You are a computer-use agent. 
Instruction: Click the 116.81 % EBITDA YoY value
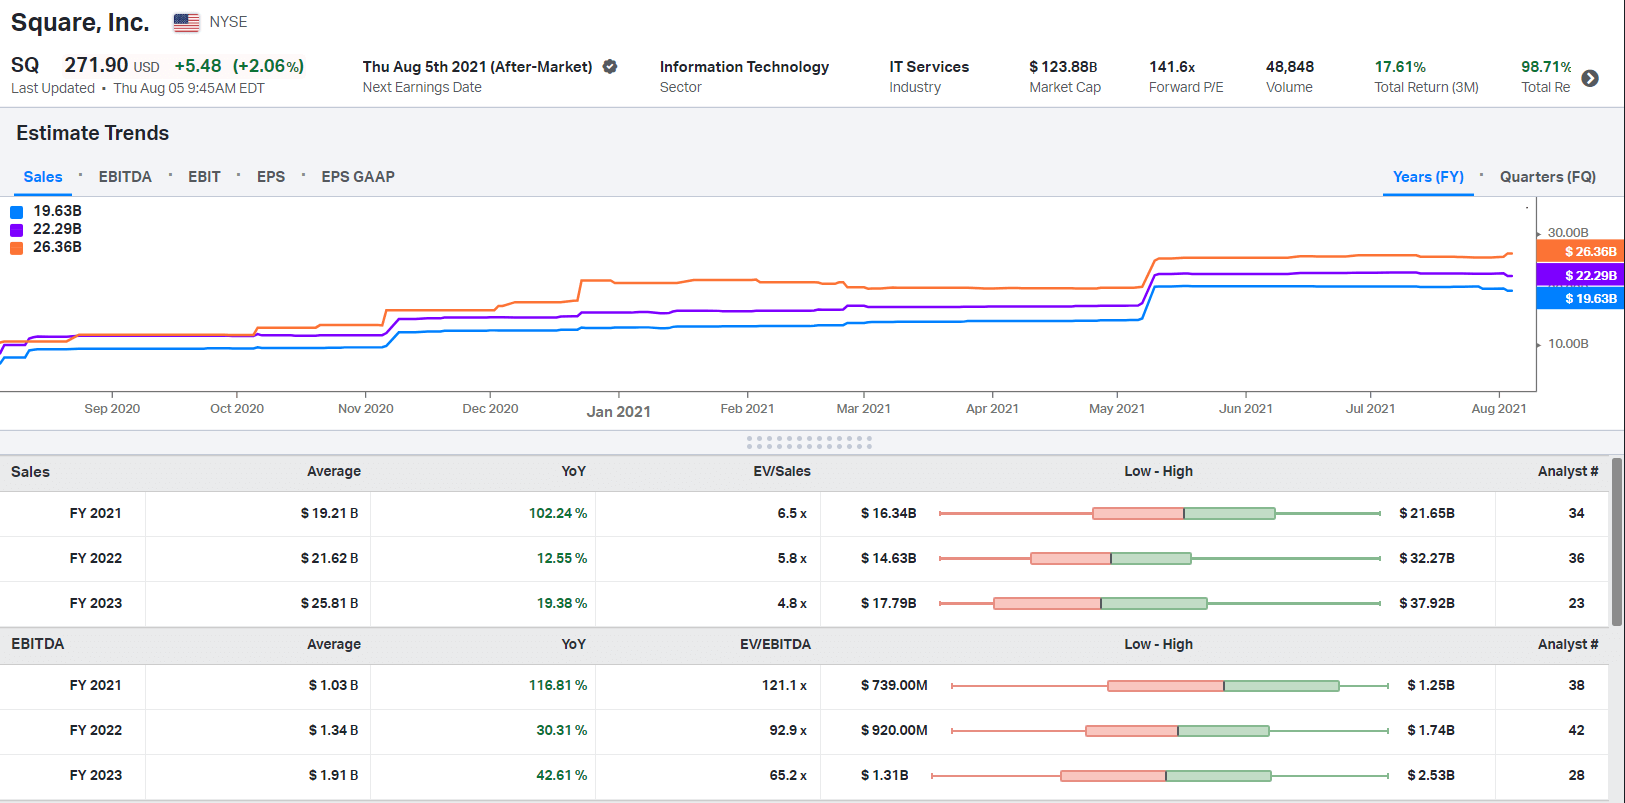(558, 685)
